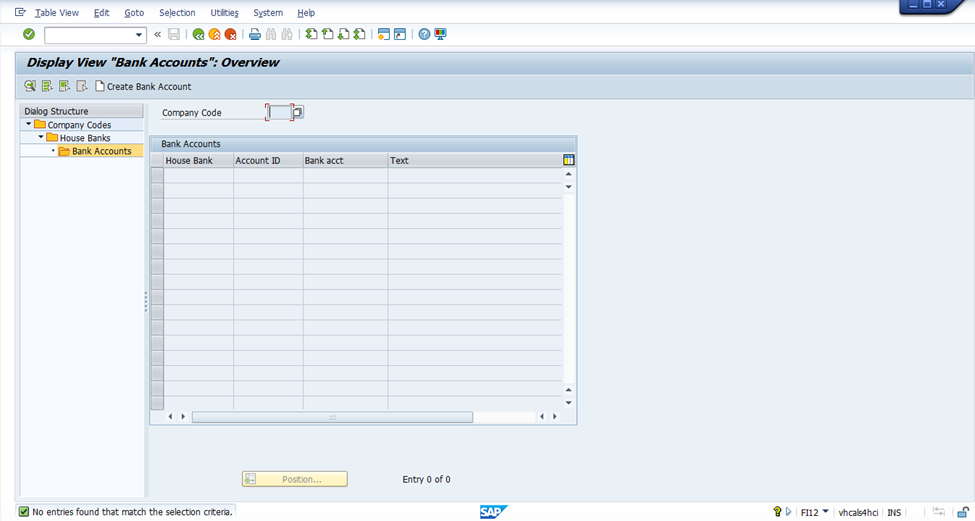
Task: Collapse the Company Codes tree node
Action: (29, 124)
